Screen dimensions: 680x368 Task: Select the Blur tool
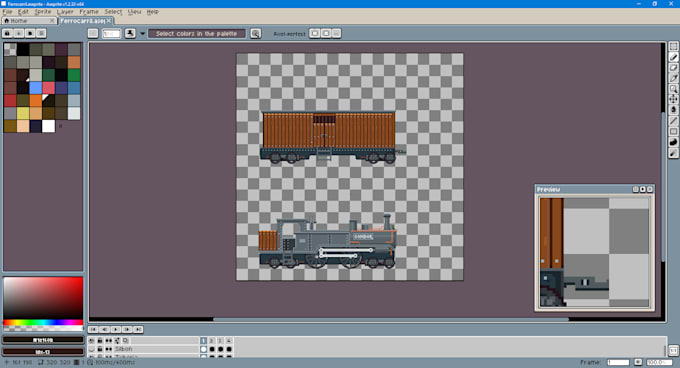(673, 153)
